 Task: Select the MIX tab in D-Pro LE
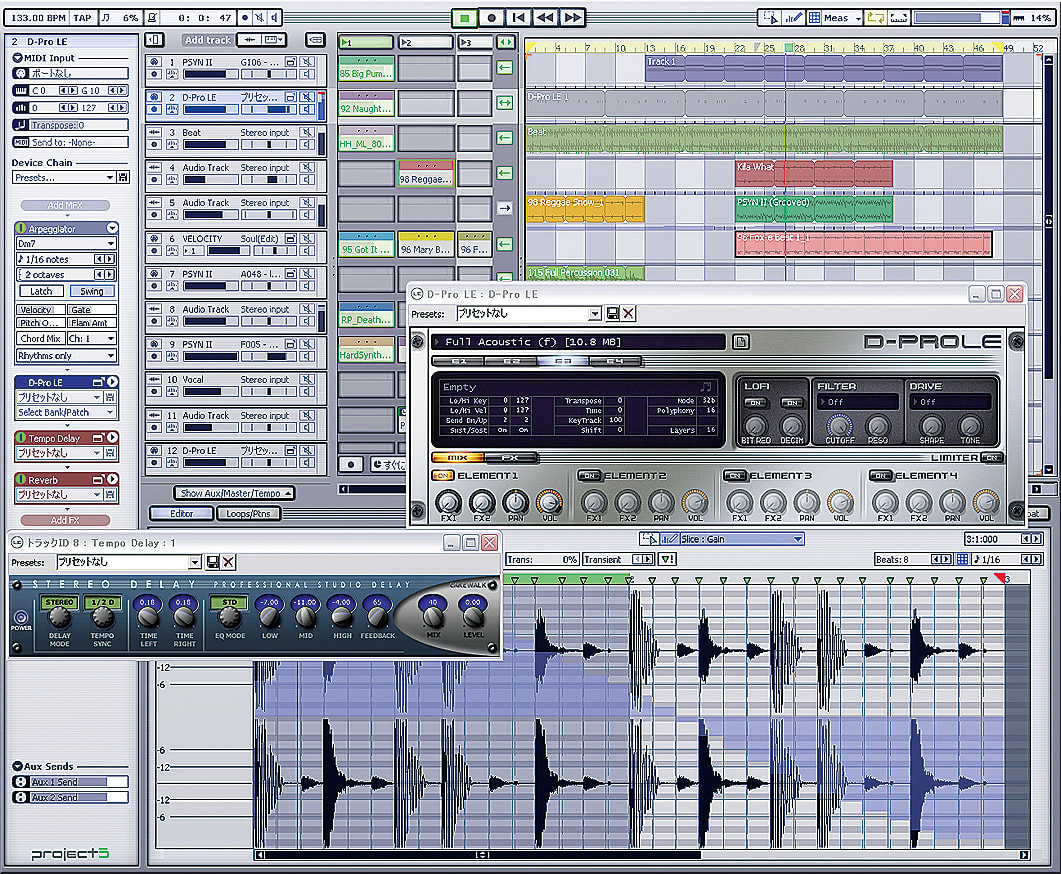(x=458, y=457)
